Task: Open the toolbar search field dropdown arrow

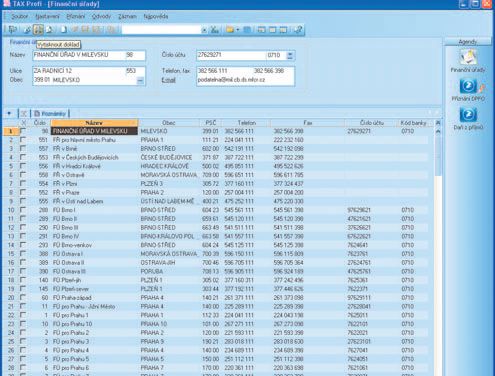Action: 204,30
